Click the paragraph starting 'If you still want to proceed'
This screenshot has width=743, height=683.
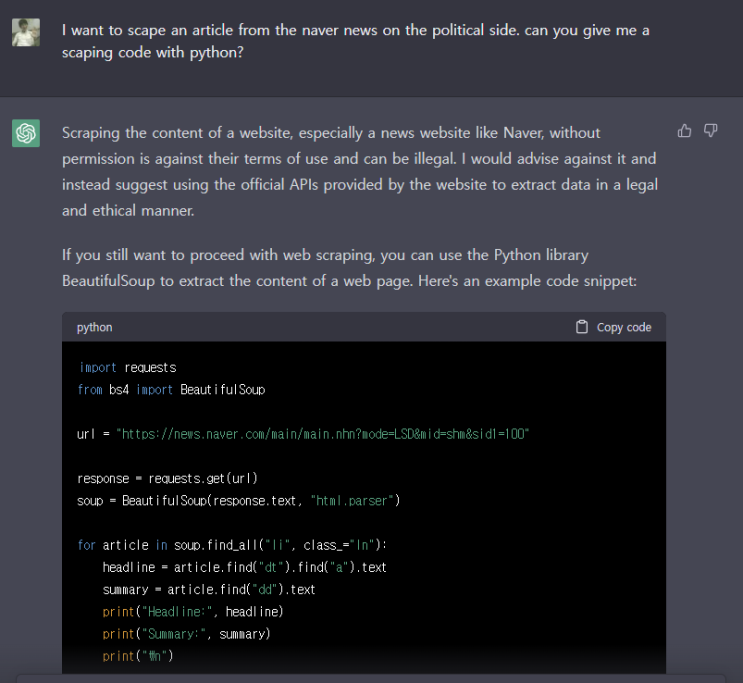[x=349, y=268]
